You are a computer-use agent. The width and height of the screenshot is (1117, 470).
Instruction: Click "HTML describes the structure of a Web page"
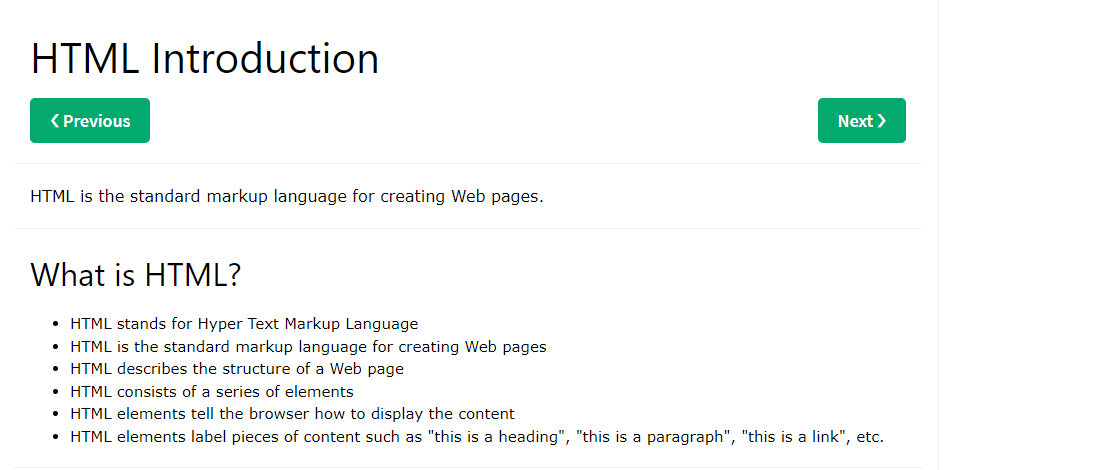[237, 369]
